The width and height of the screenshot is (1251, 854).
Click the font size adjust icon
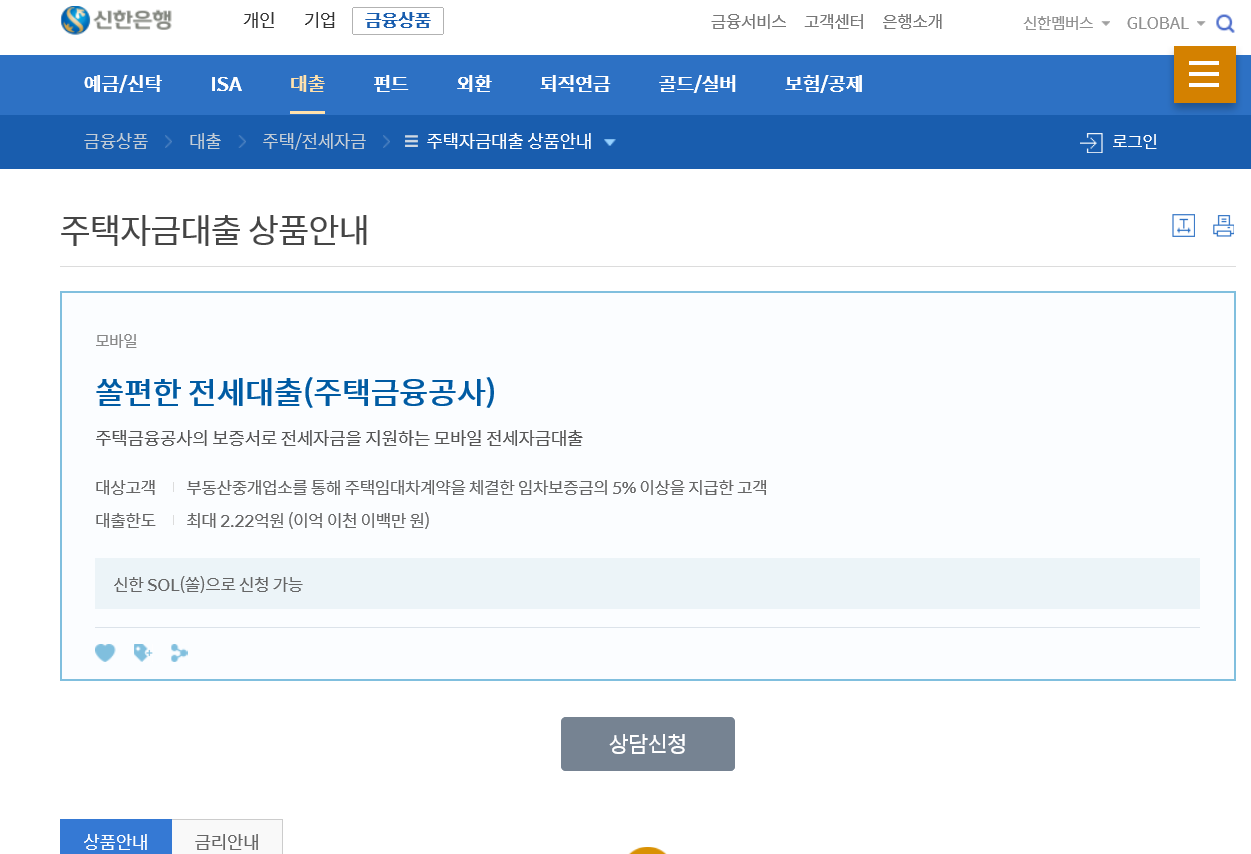point(1184,226)
